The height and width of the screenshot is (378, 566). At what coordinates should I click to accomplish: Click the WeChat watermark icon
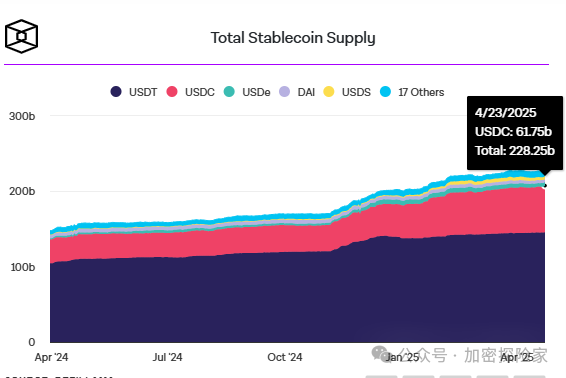[380, 353]
